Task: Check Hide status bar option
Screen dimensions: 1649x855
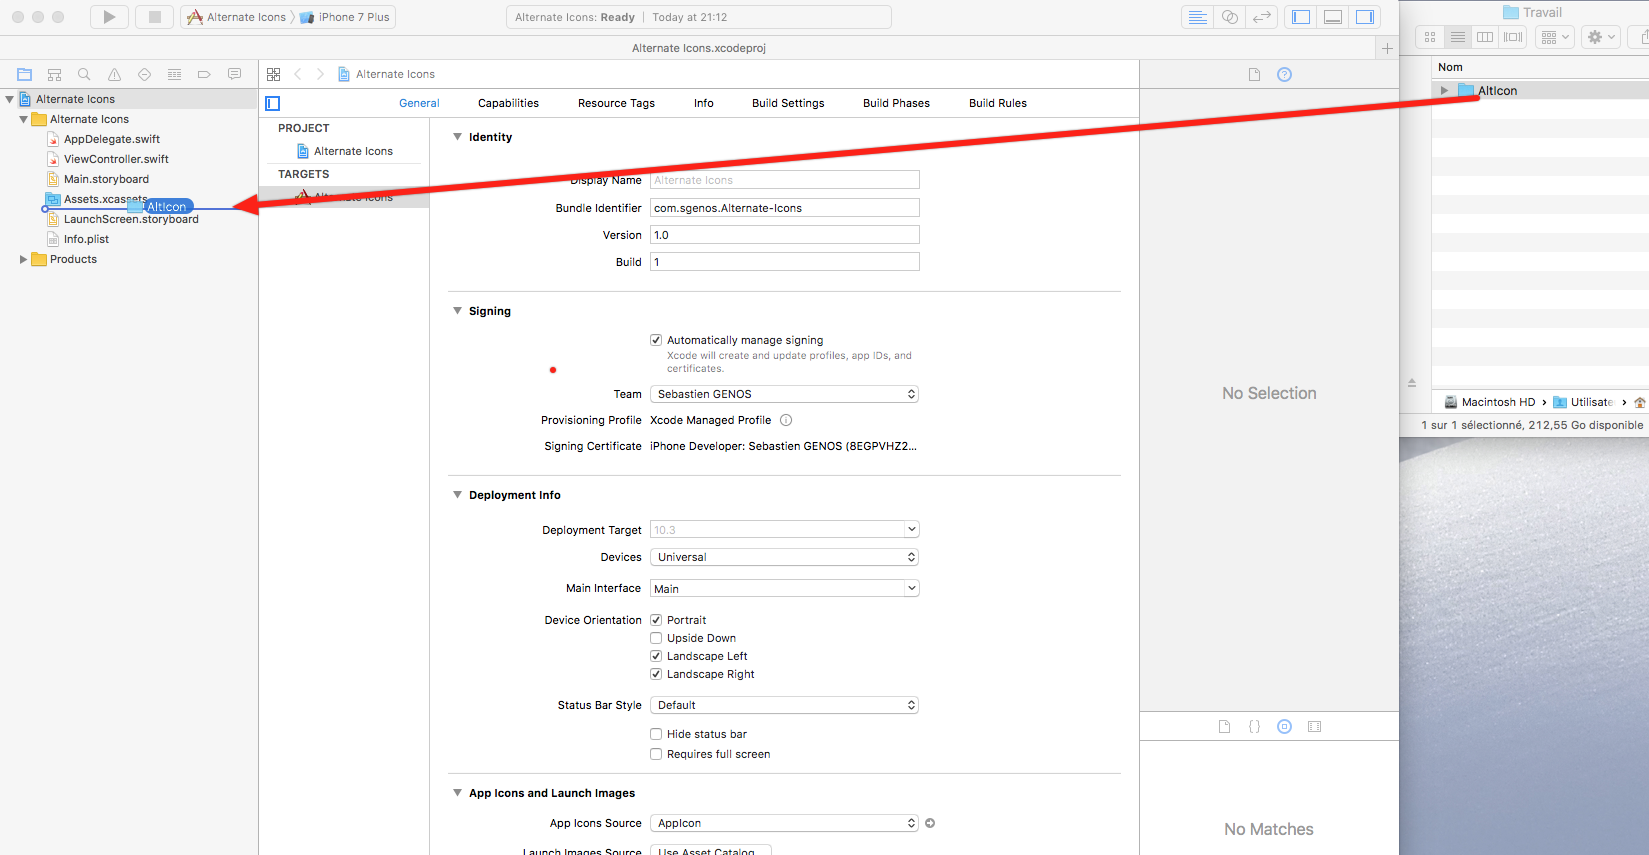Action: tap(656, 734)
